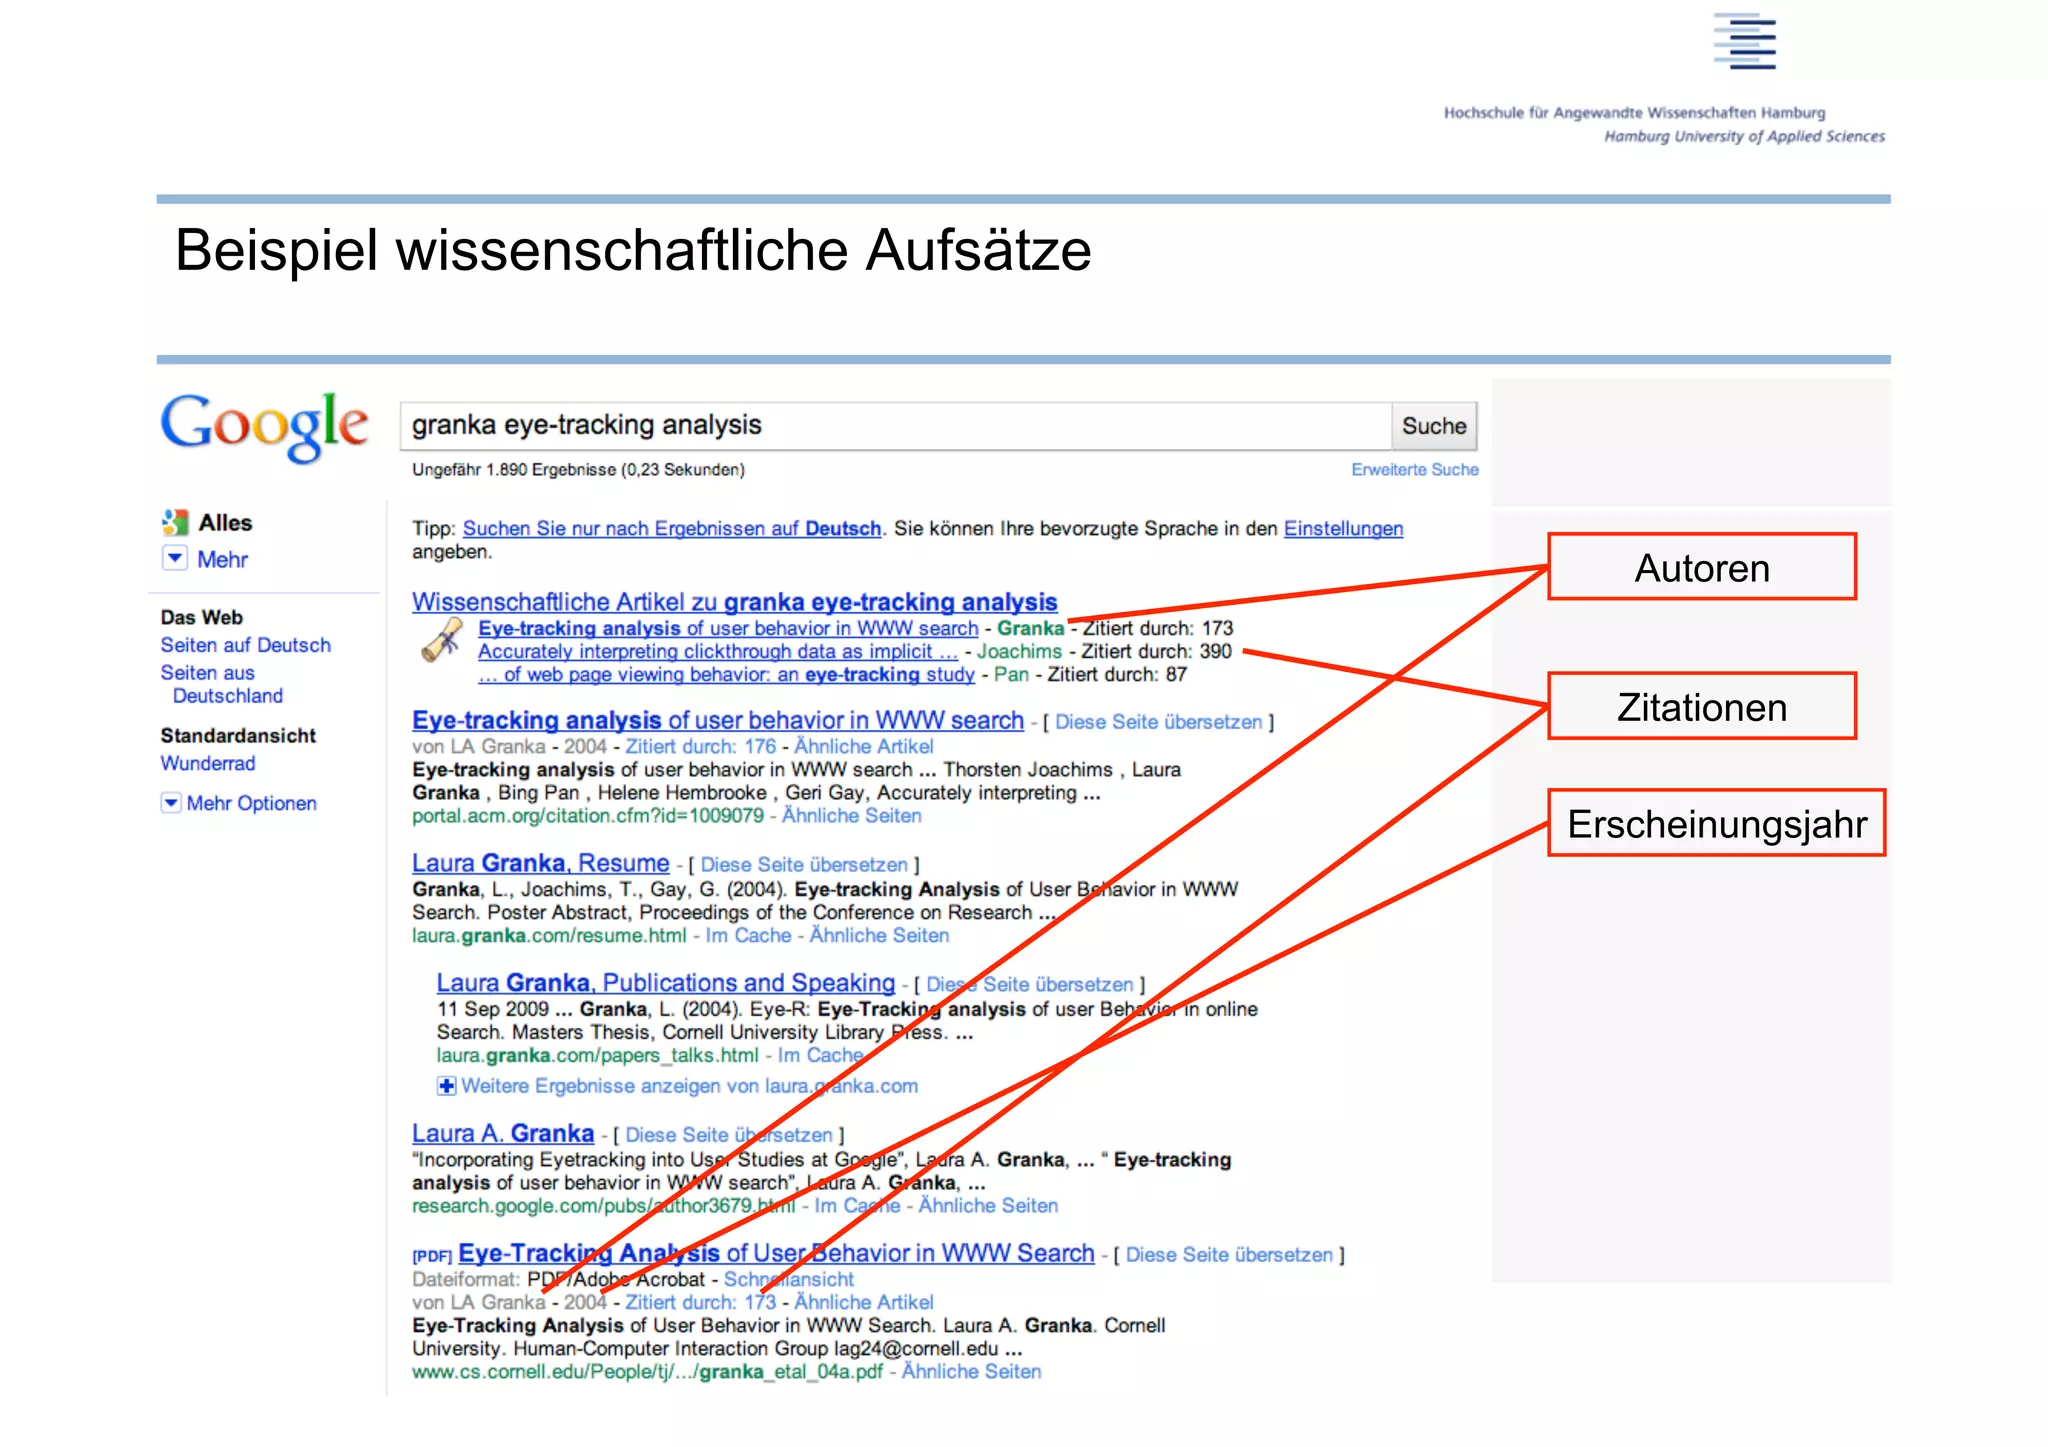Select Seiten aus Deutschland filter
The height and width of the screenshot is (1447, 2048).
point(222,684)
